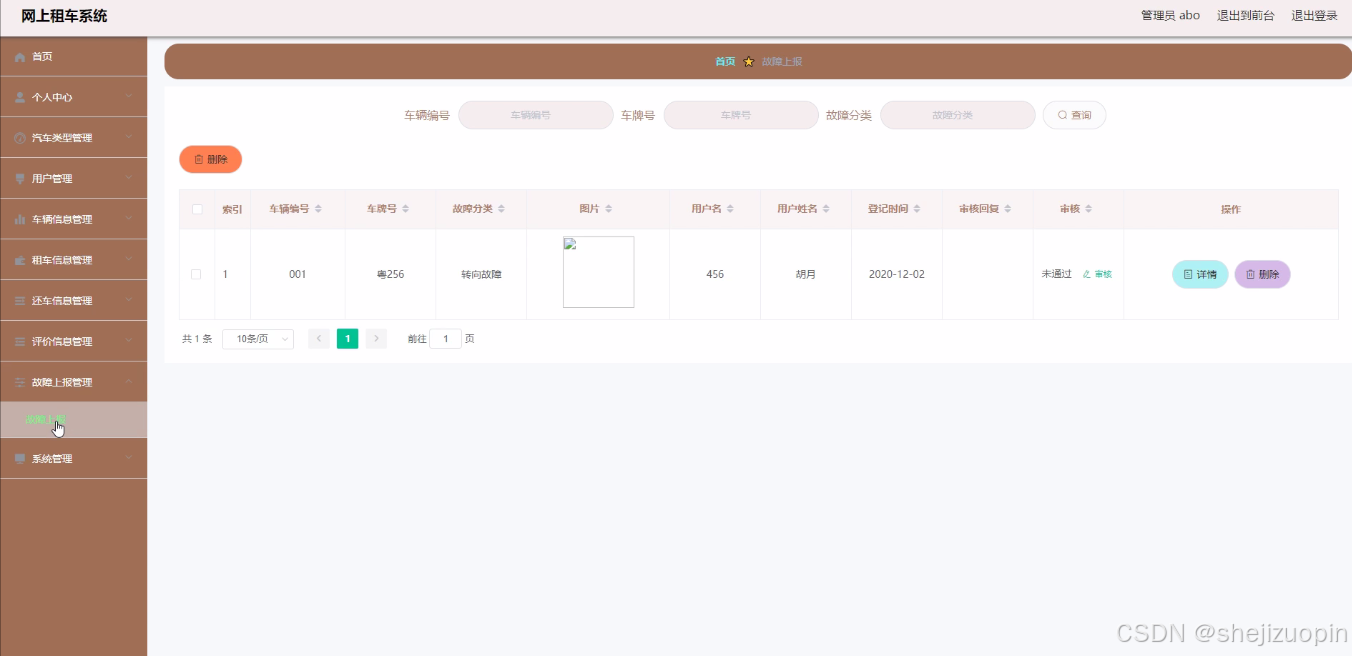Click the 网上租车系统 title
Screen dimensions: 1352x656
64,16
